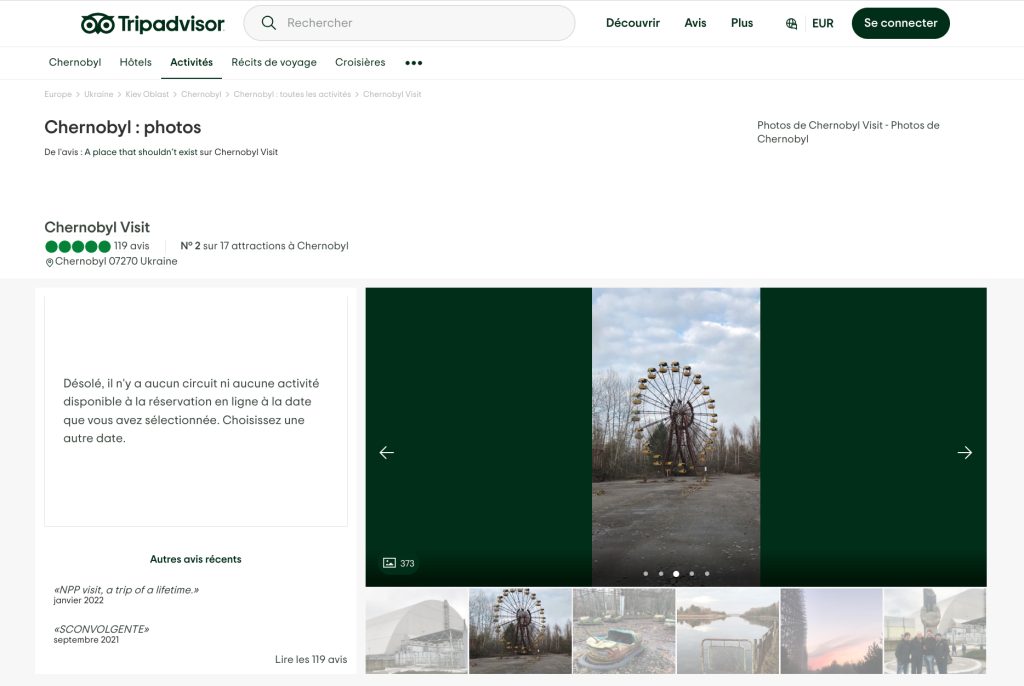The width and height of the screenshot is (1024, 686).
Task: Open the Hôtels tab
Action: point(135,62)
